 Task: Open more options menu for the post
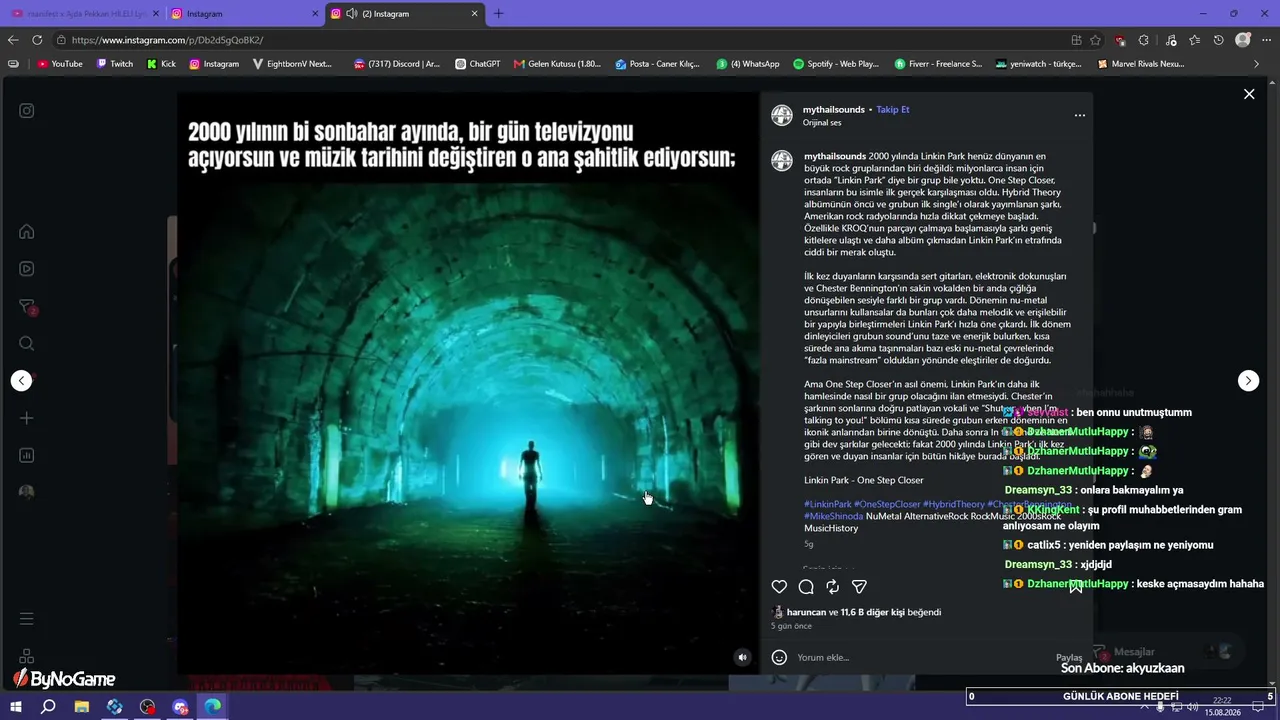(1079, 115)
